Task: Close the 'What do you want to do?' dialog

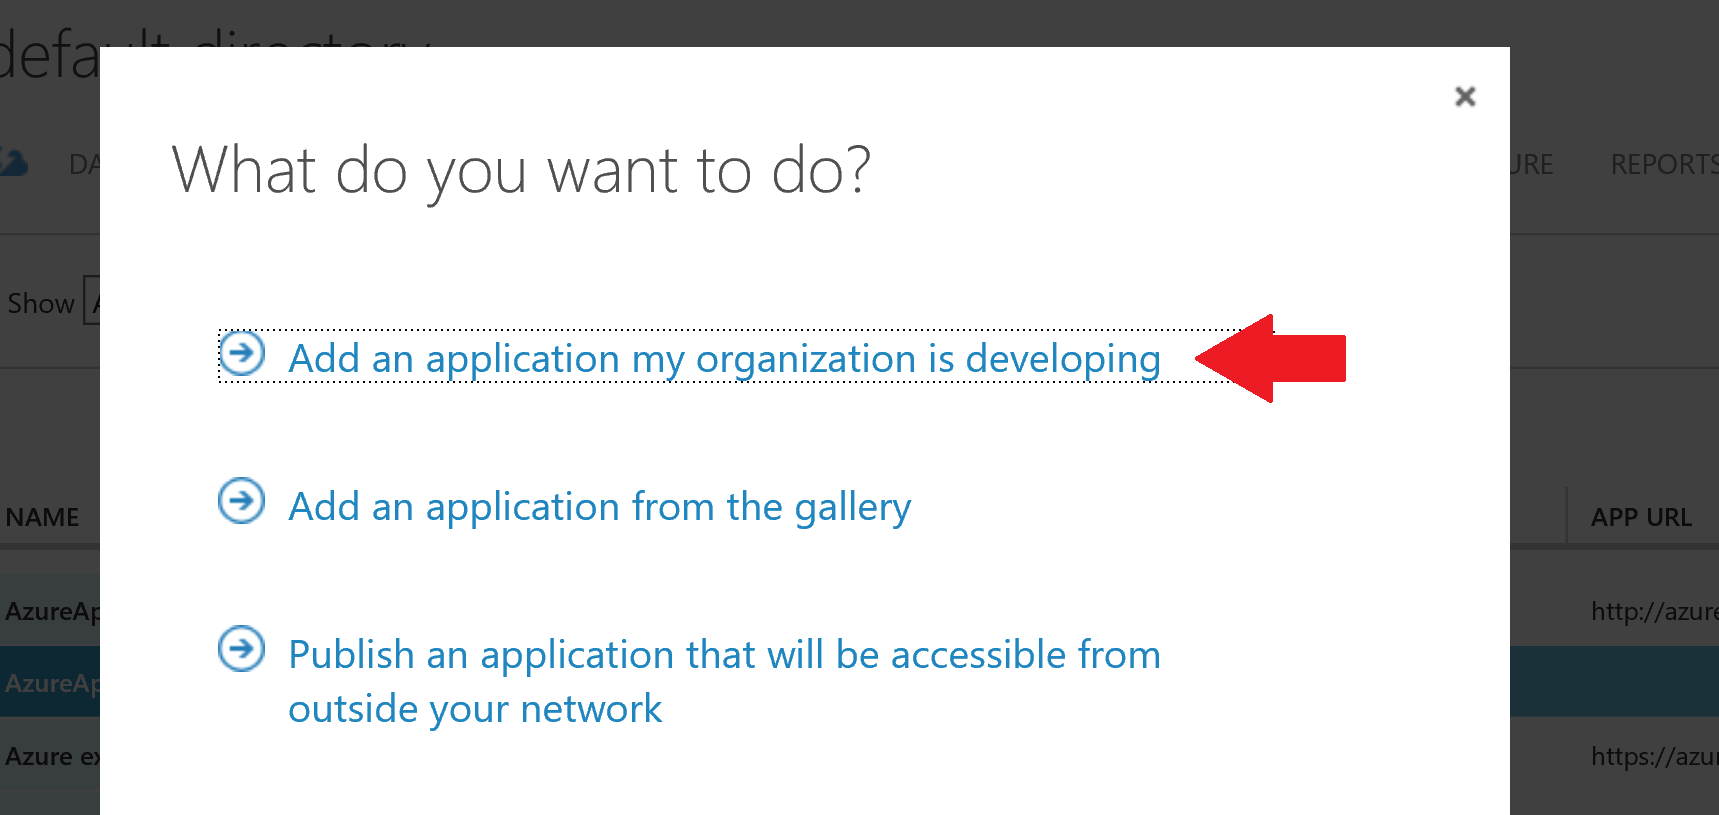Action: 1465,96
